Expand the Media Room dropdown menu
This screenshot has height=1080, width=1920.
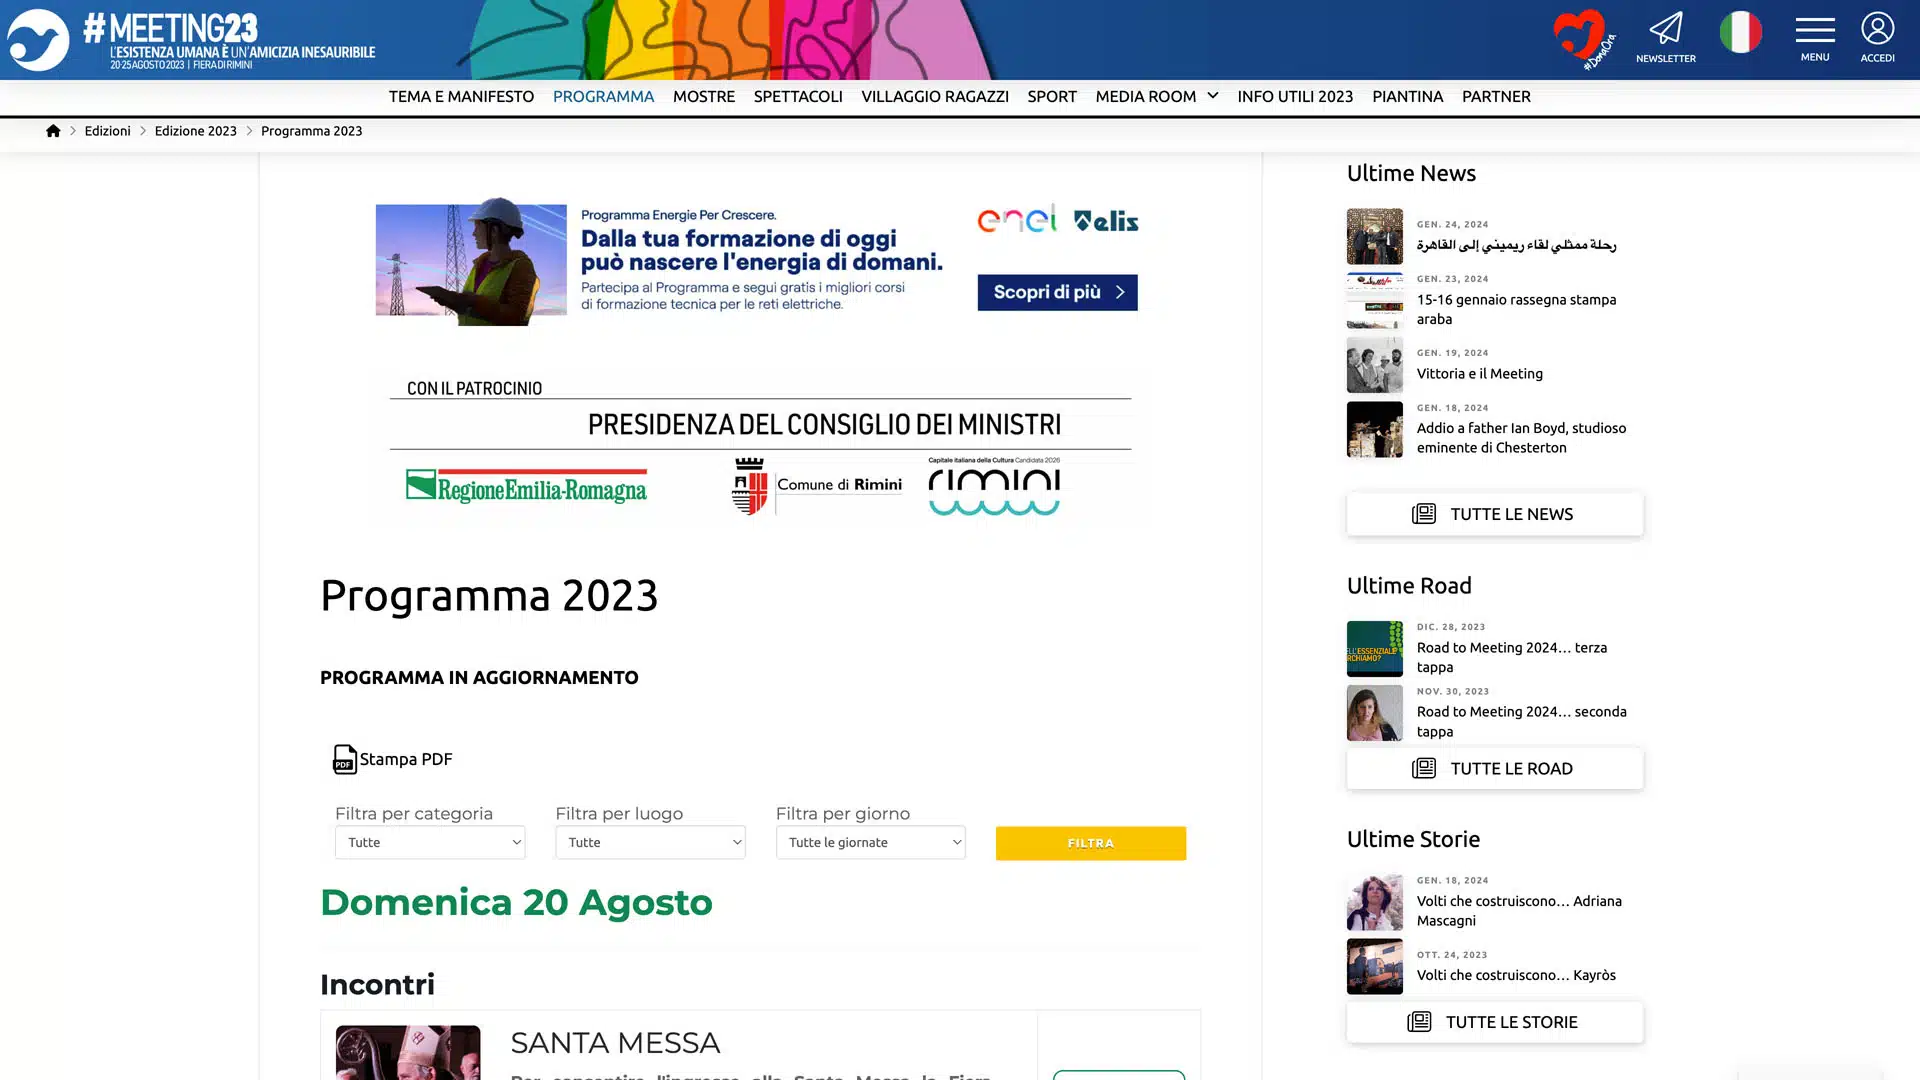1157,97
